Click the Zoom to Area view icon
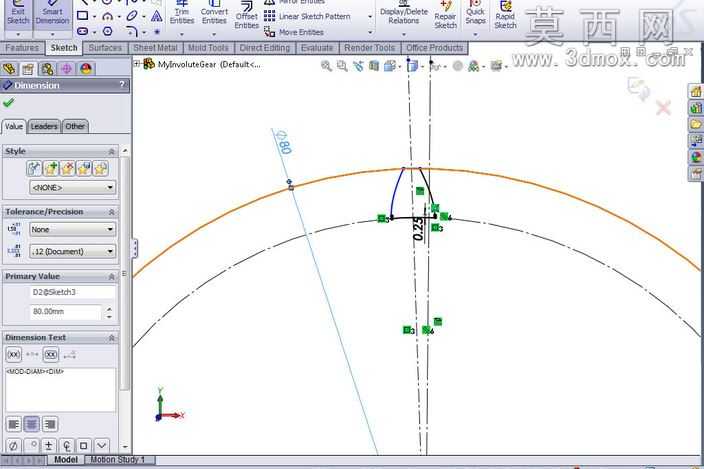Screen dimensions: 704x469 point(342,66)
